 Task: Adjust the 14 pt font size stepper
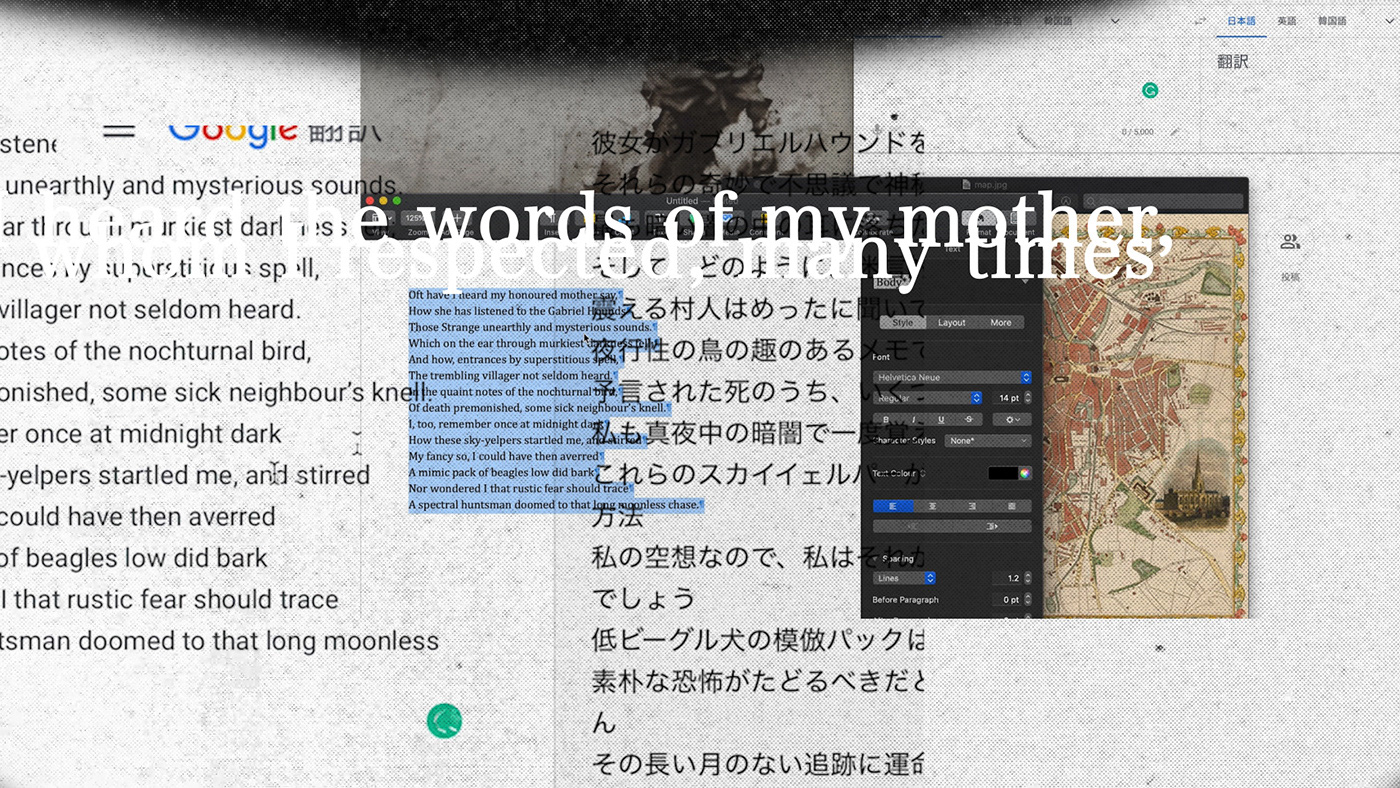1028,398
